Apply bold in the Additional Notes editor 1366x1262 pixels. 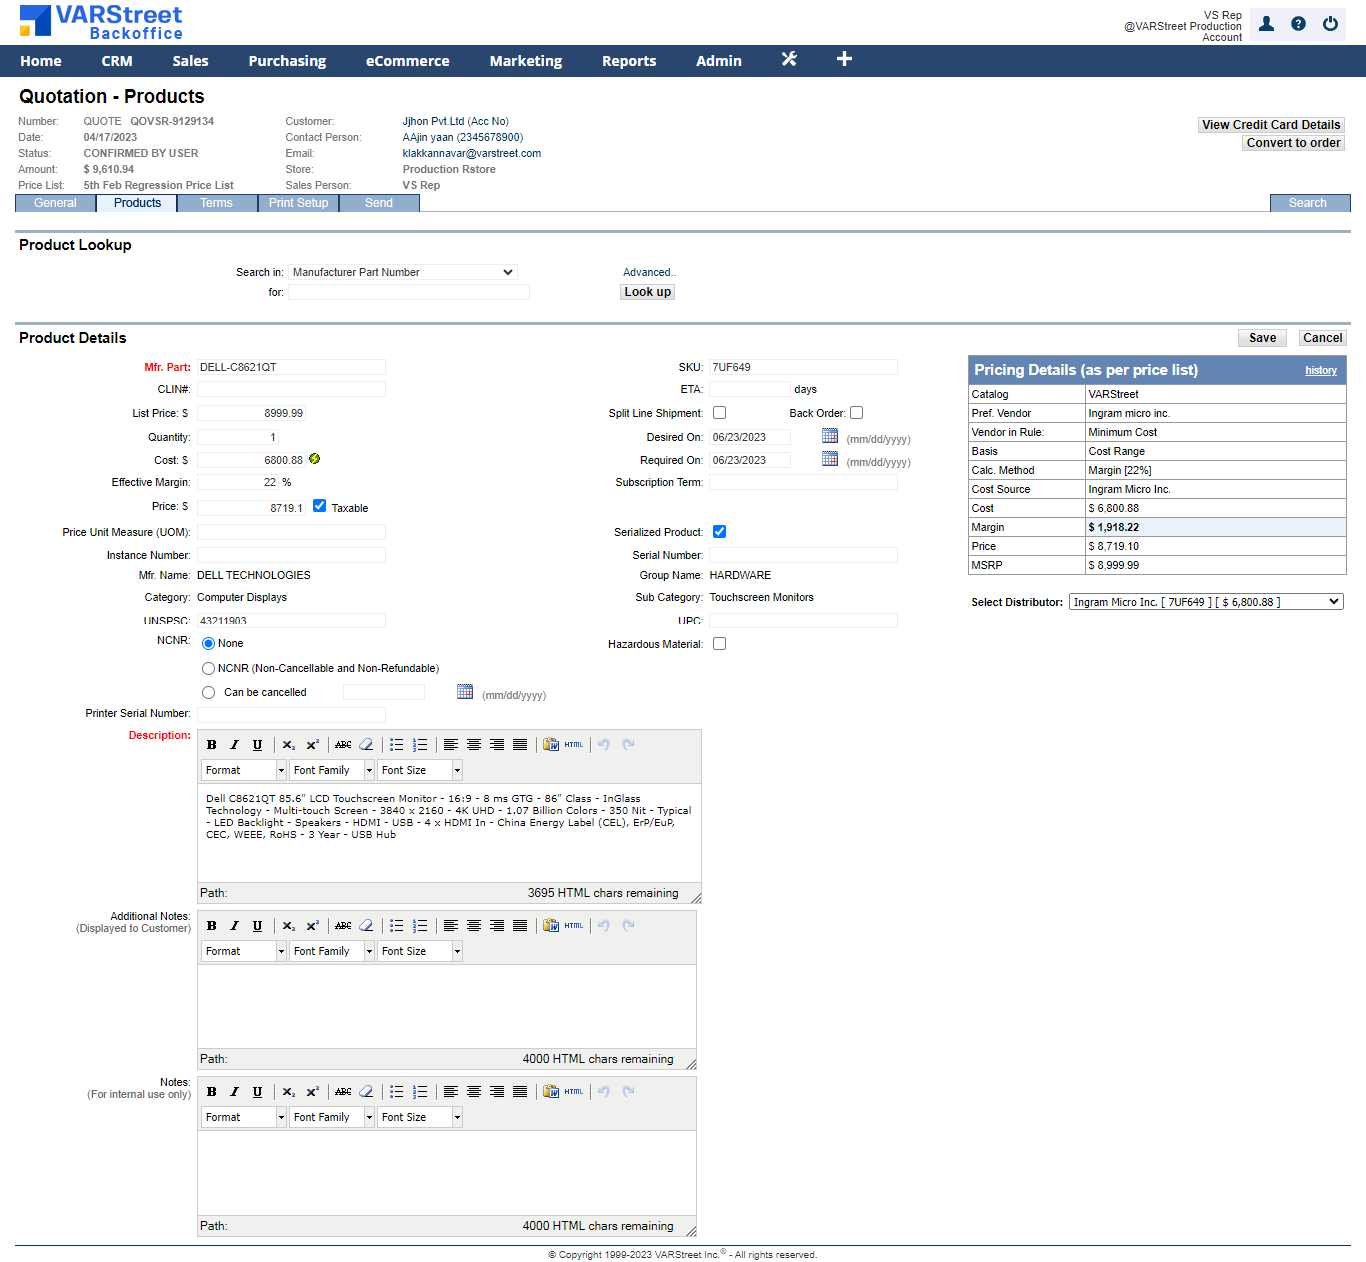click(212, 926)
